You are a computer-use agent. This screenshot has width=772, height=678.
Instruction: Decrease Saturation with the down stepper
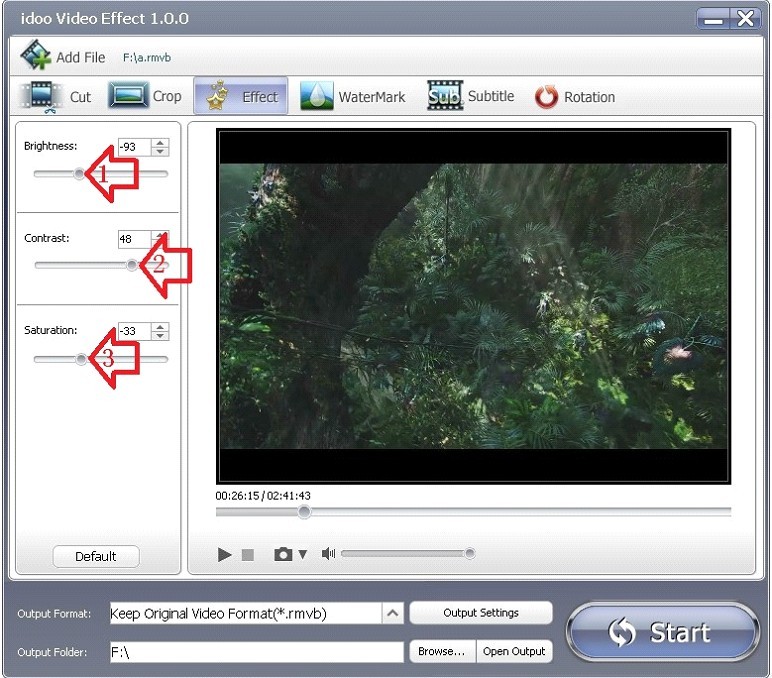tap(160, 336)
